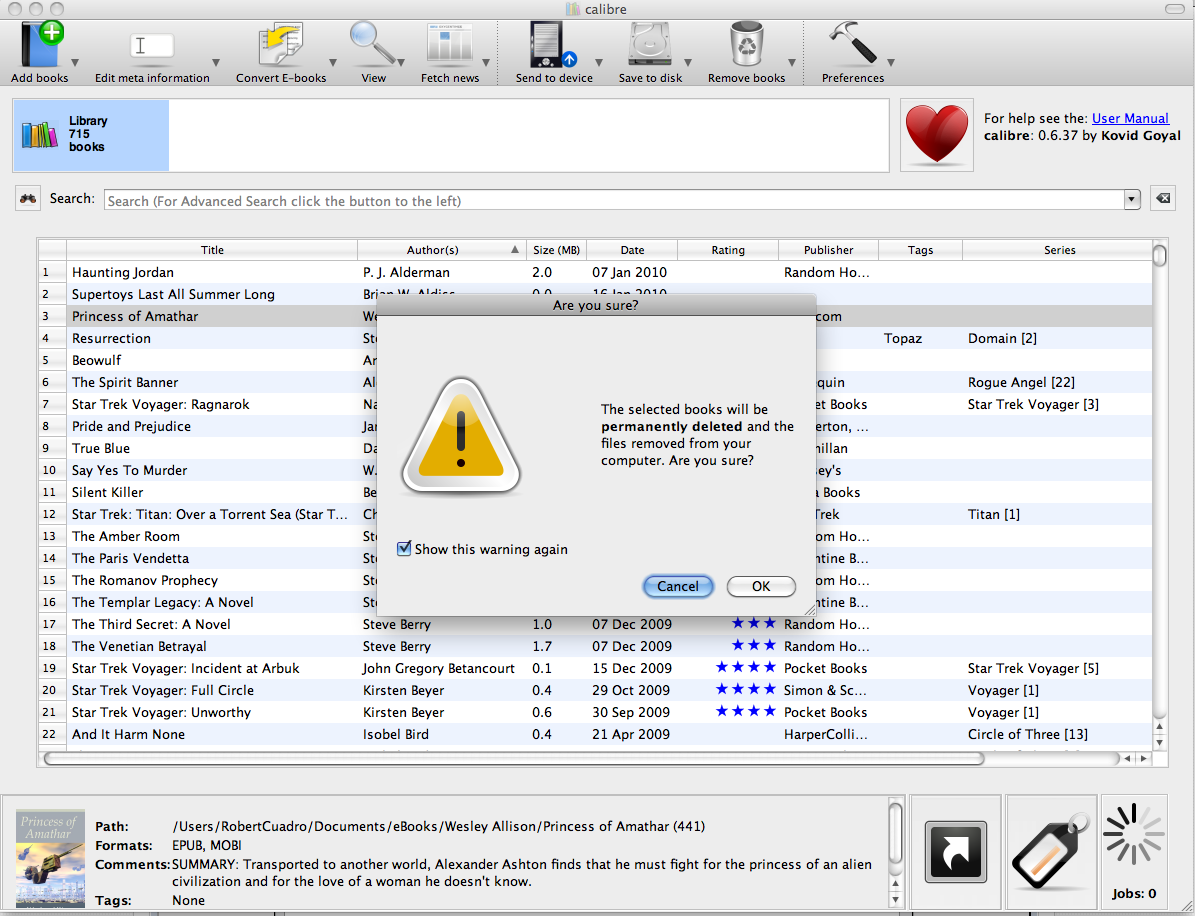Image resolution: width=1195 pixels, height=916 pixels.
Task: Sort by Size (MB) column header
Action: pyautogui.click(x=556, y=250)
